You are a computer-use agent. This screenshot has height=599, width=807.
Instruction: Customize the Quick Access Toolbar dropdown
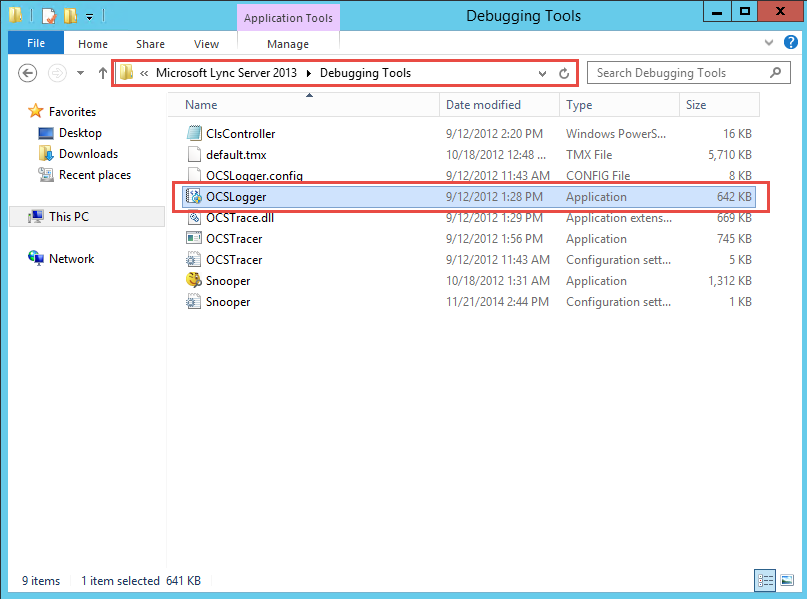point(90,17)
